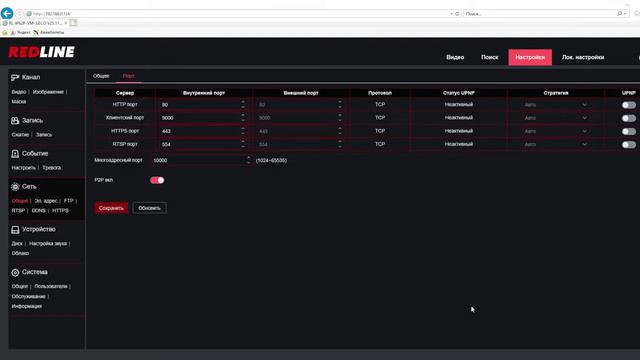Click the Обновить button
640x360 pixels.
149,208
